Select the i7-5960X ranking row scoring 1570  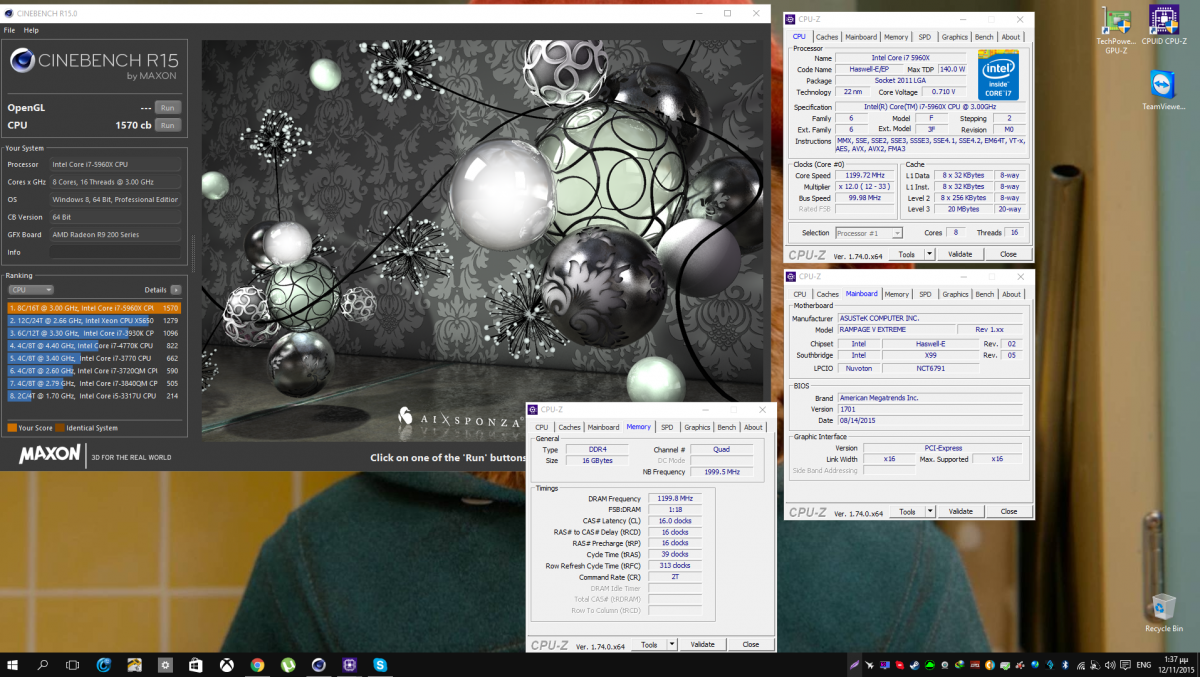[x=95, y=308]
